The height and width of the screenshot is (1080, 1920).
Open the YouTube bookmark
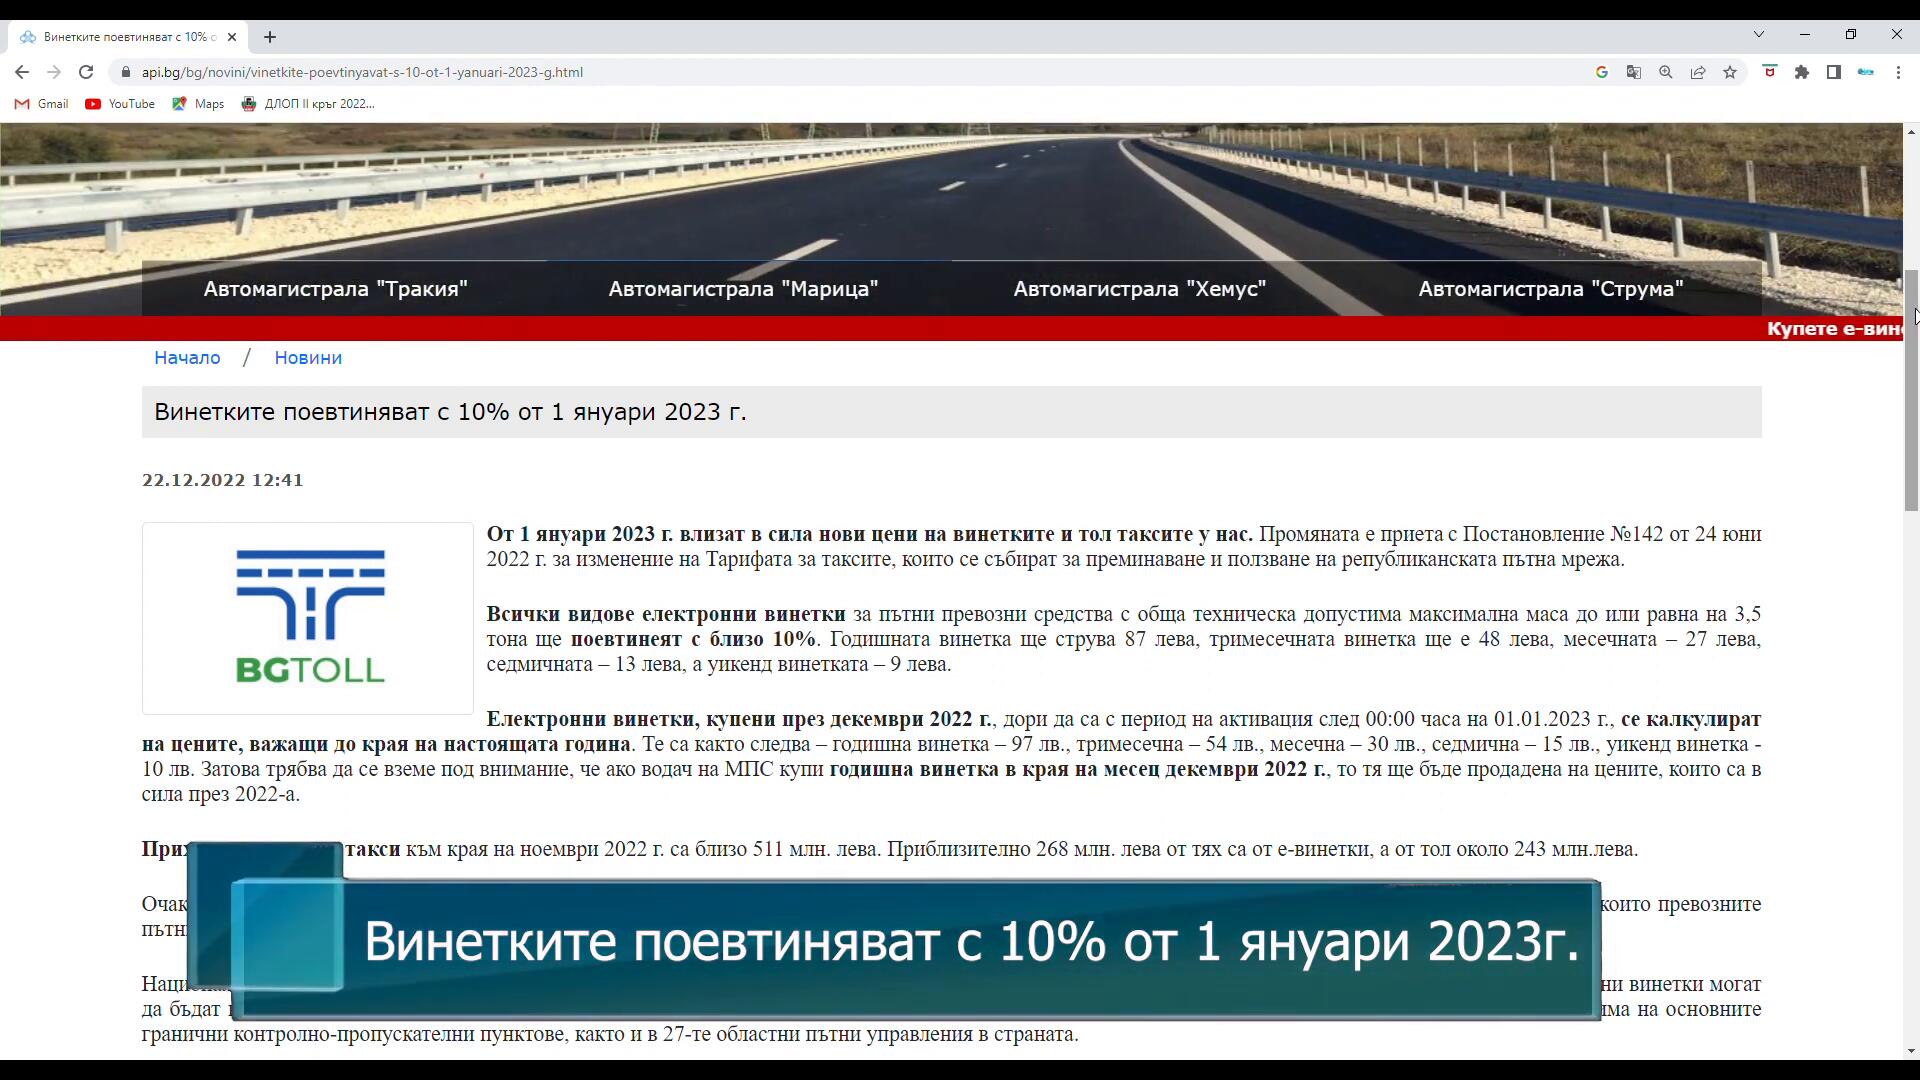click(x=120, y=104)
